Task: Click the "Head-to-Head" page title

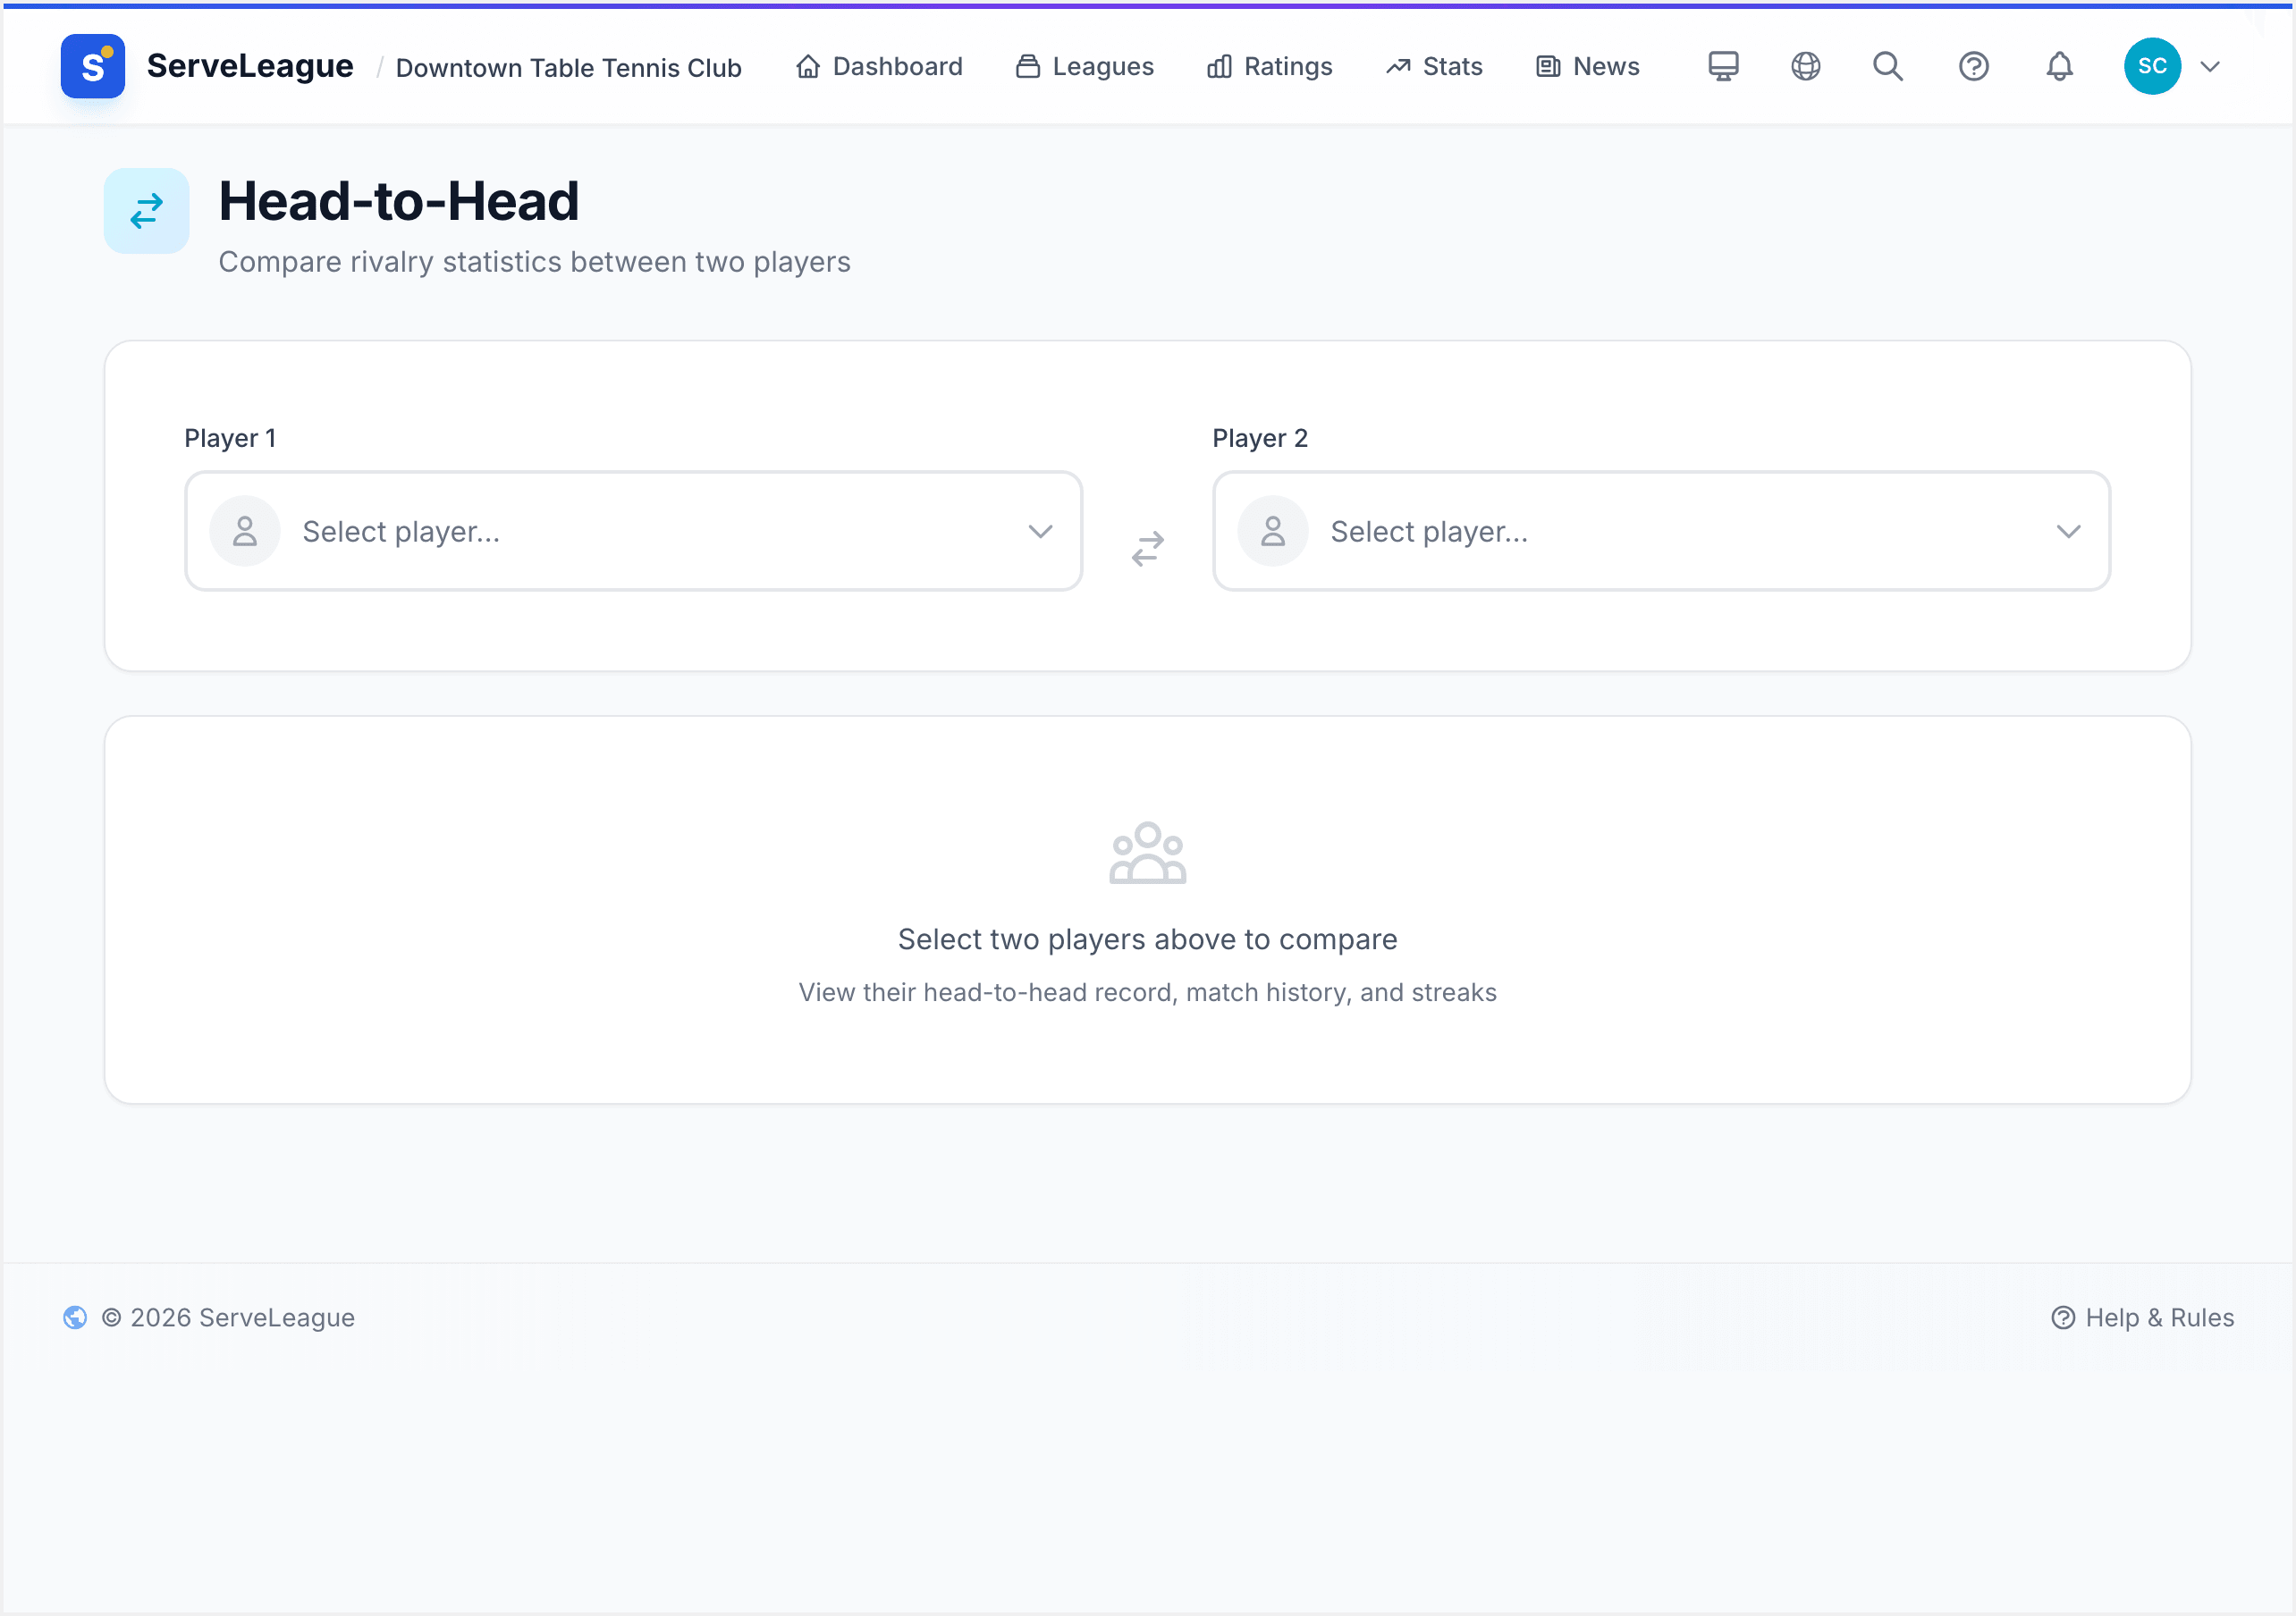Action: click(x=399, y=201)
